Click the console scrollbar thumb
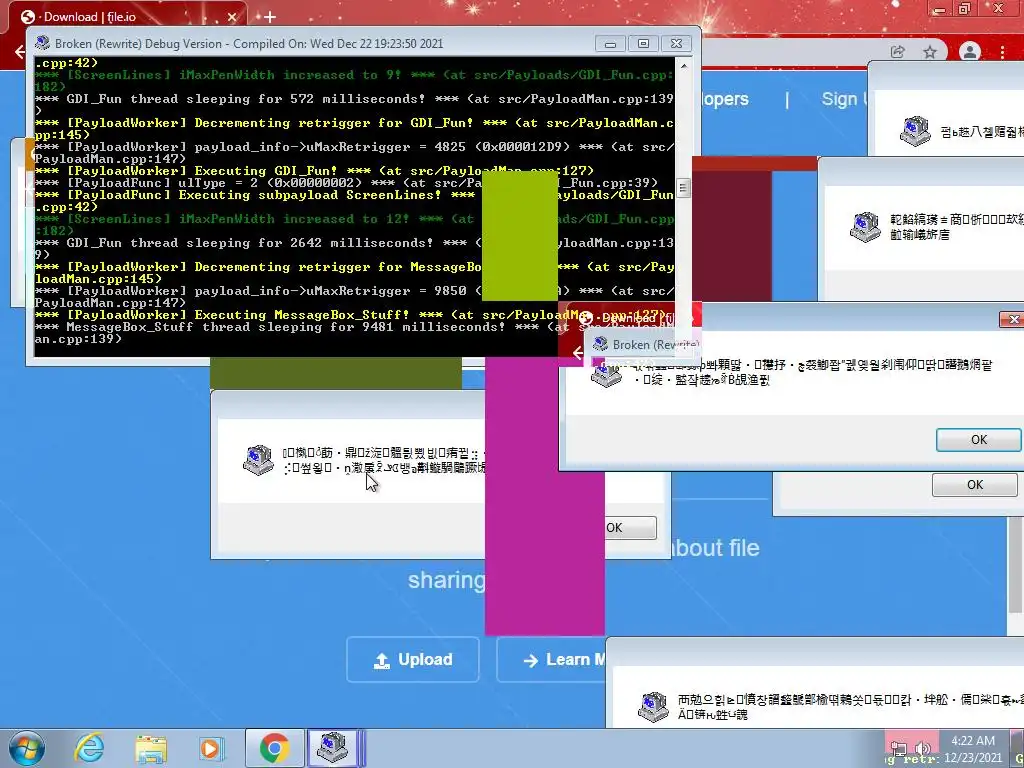This screenshot has height=768, width=1024. pos(683,187)
